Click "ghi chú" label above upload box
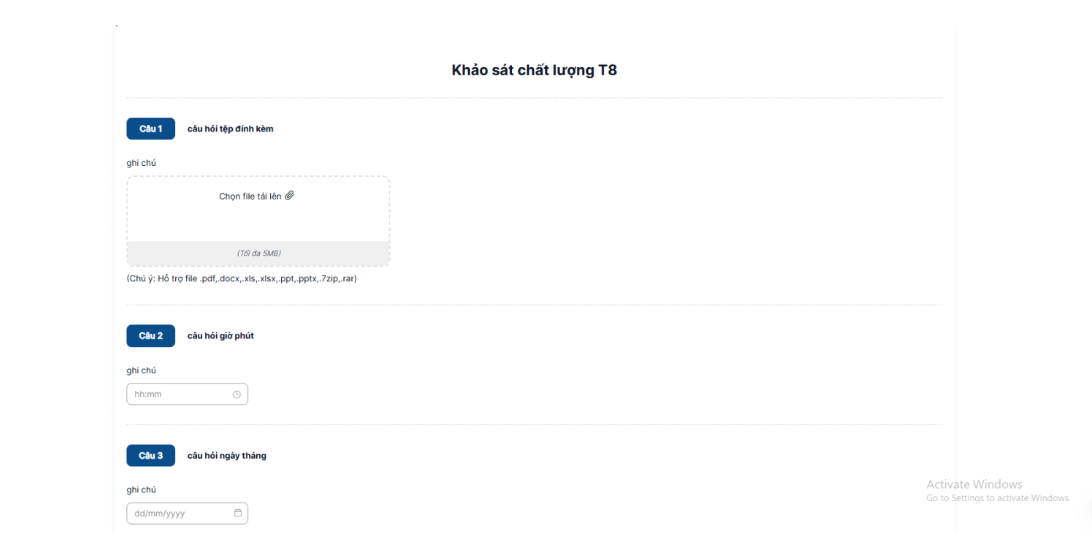1092x541 pixels. (141, 162)
